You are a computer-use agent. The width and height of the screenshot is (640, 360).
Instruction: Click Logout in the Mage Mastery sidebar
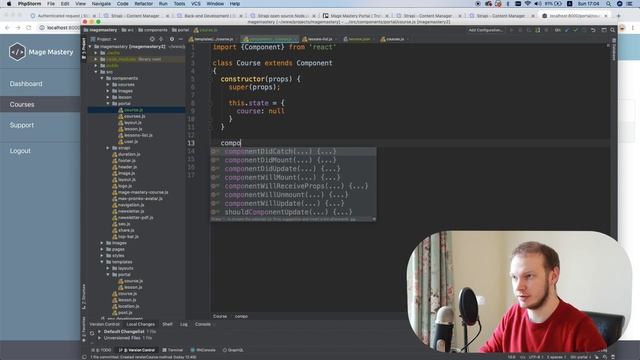(20, 151)
